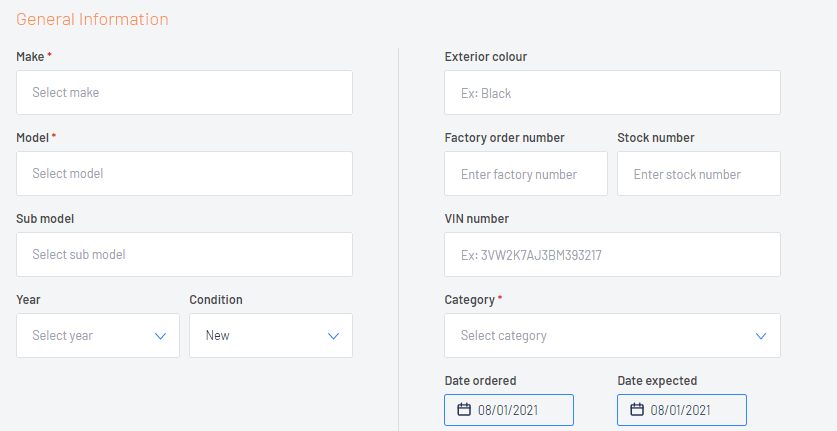Click the Select category chevron arrow
This screenshot has height=431, width=837.
click(761, 336)
